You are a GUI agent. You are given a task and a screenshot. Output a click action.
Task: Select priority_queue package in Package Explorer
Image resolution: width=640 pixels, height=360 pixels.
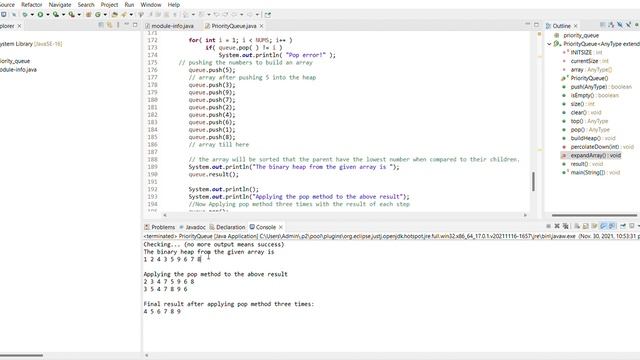pos(15,61)
